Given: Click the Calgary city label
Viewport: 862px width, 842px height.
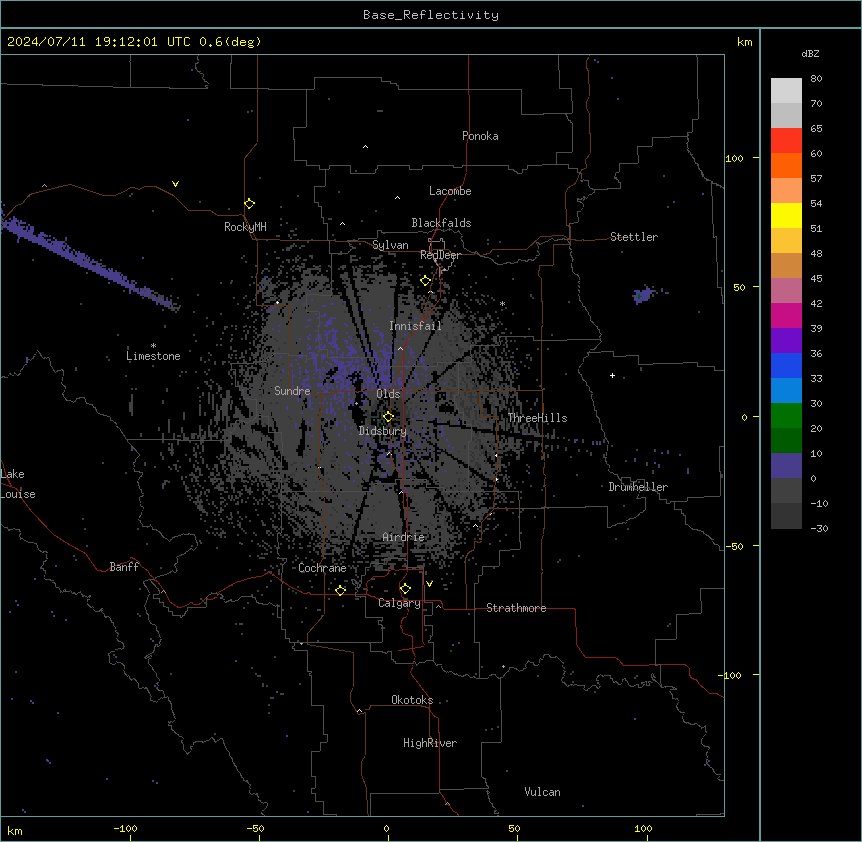Looking at the screenshot, I should coord(399,603).
